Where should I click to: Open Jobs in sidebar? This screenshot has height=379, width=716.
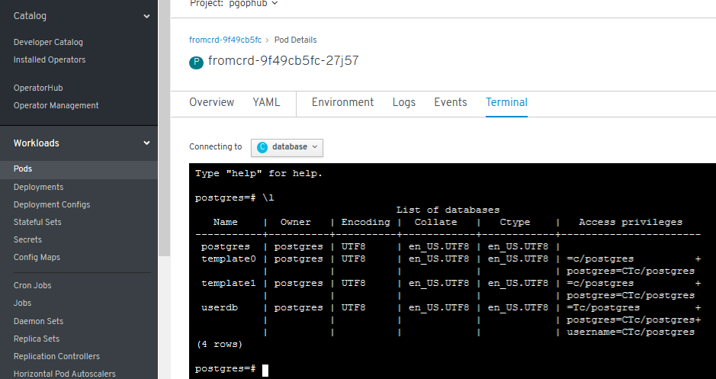click(x=22, y=303)
